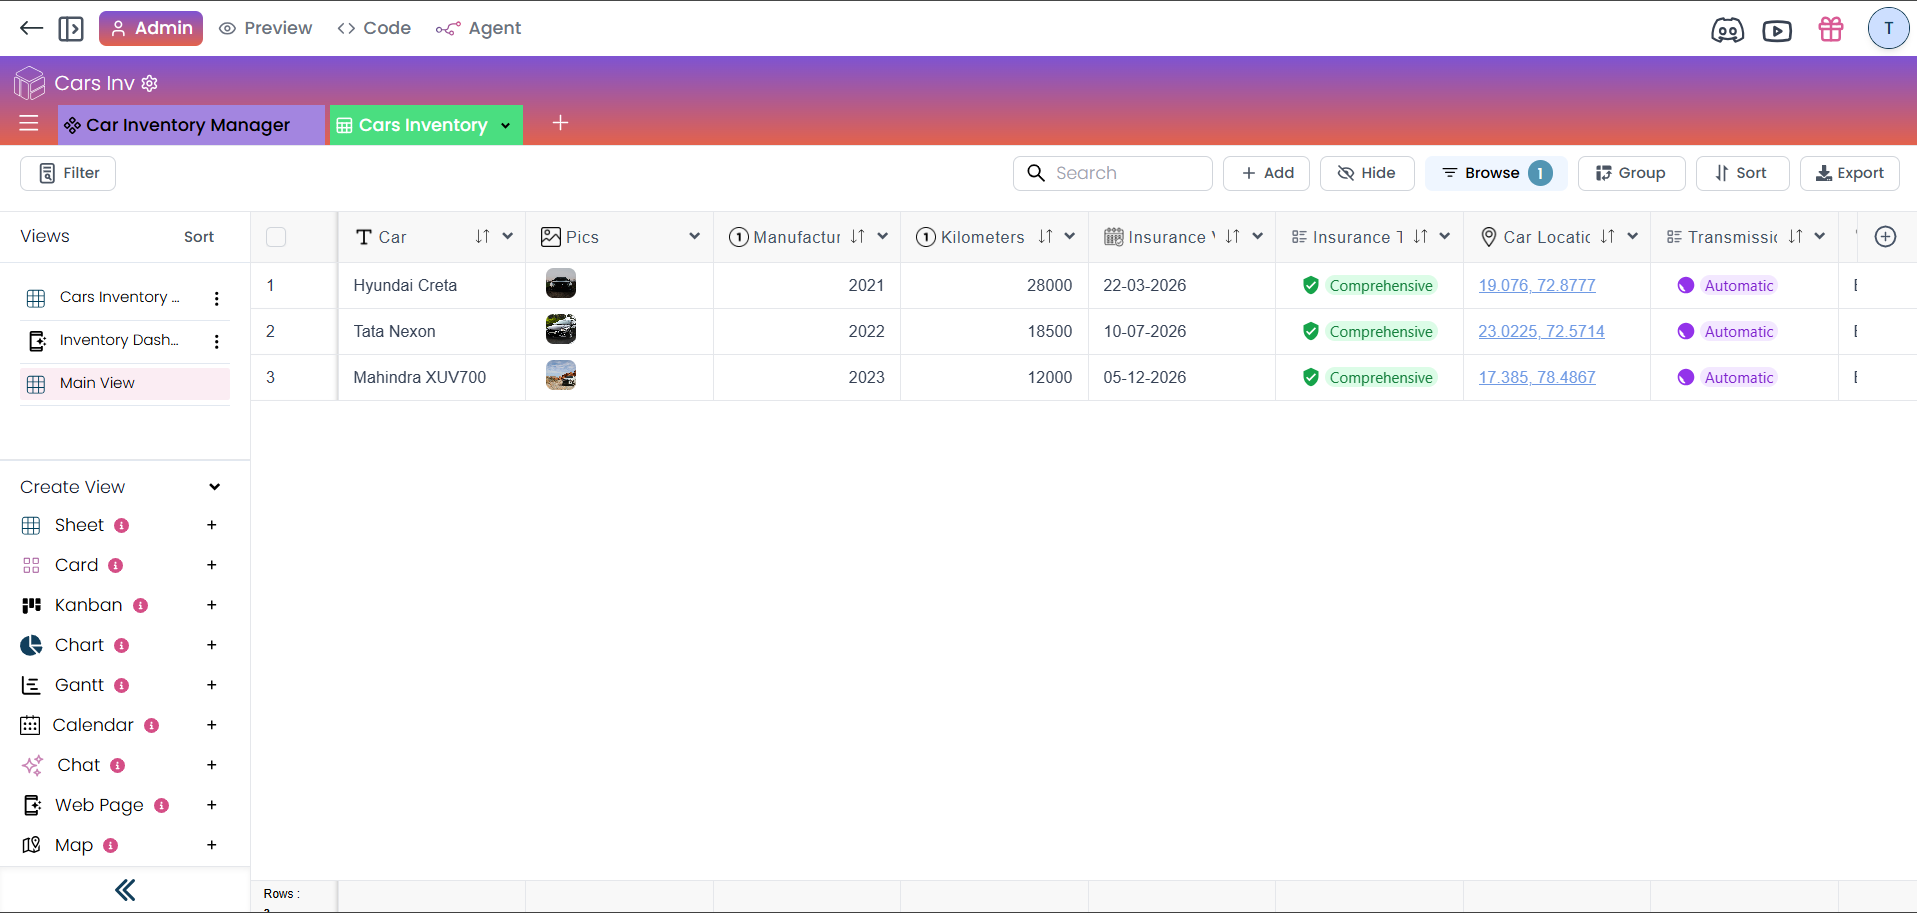The image size is (1917, 913).
Task: Click the hamburger menu icon
Action: (29, 123)
